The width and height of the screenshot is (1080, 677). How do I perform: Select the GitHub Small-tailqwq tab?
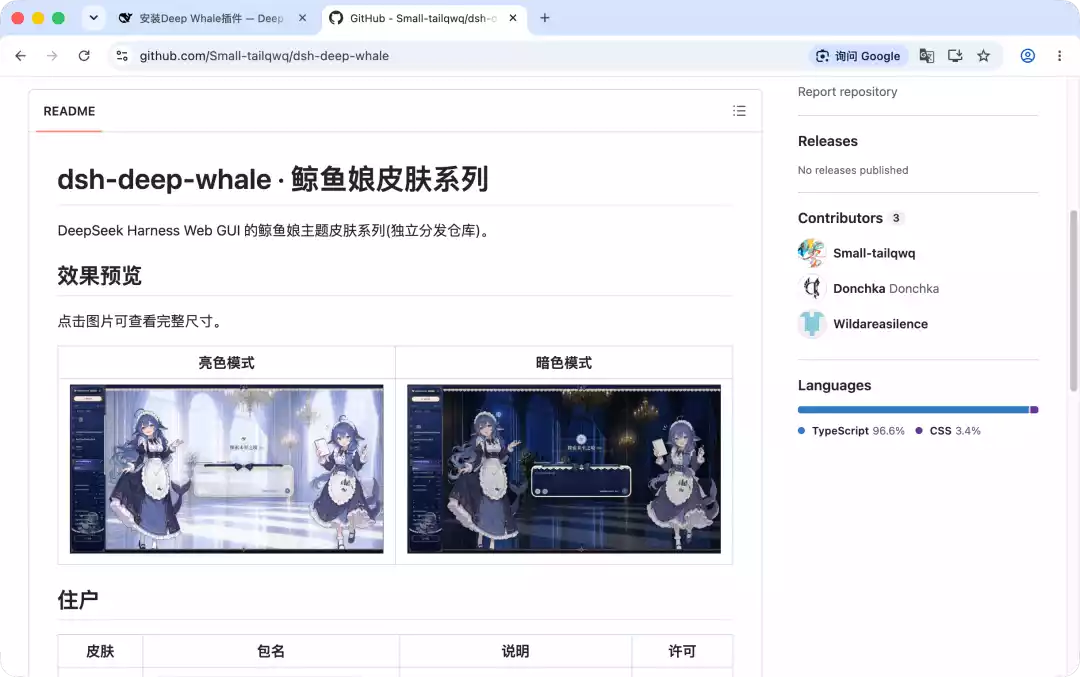click(422, 19)
